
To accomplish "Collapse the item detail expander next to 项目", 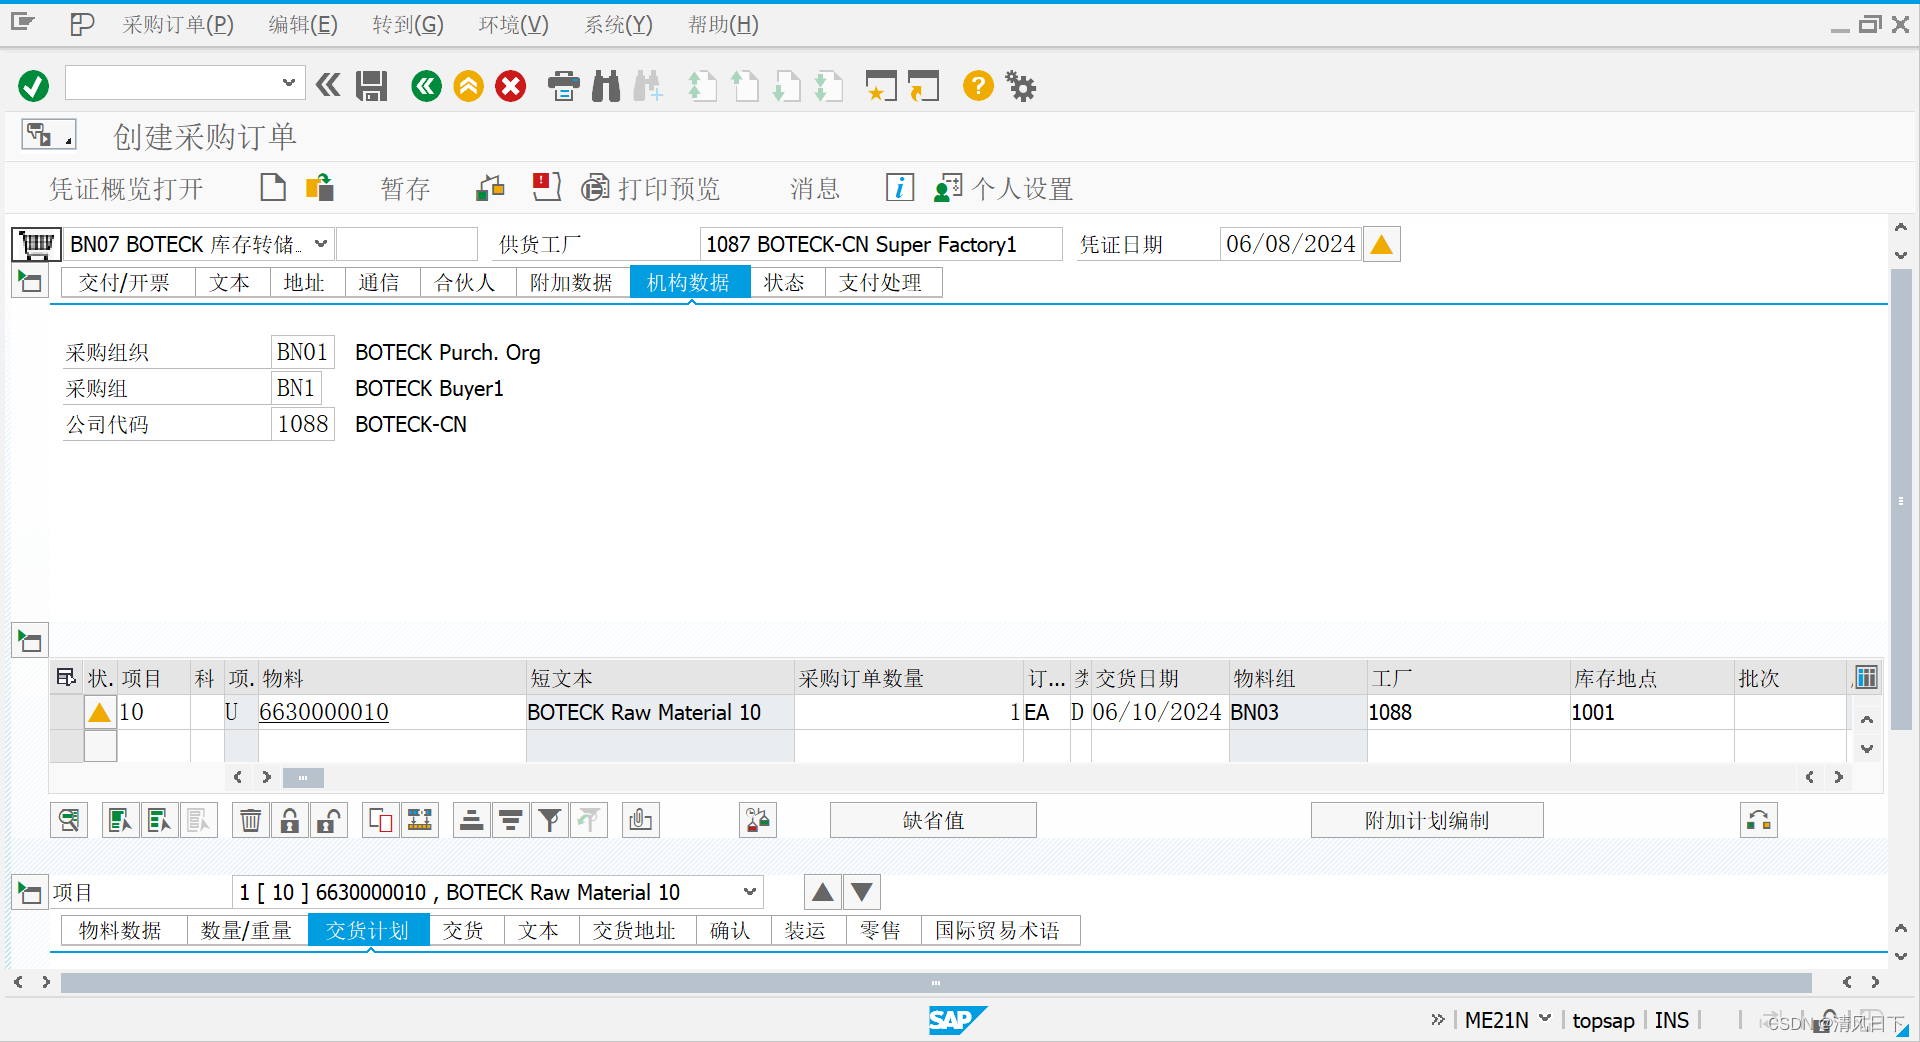I will click(30, 892).
